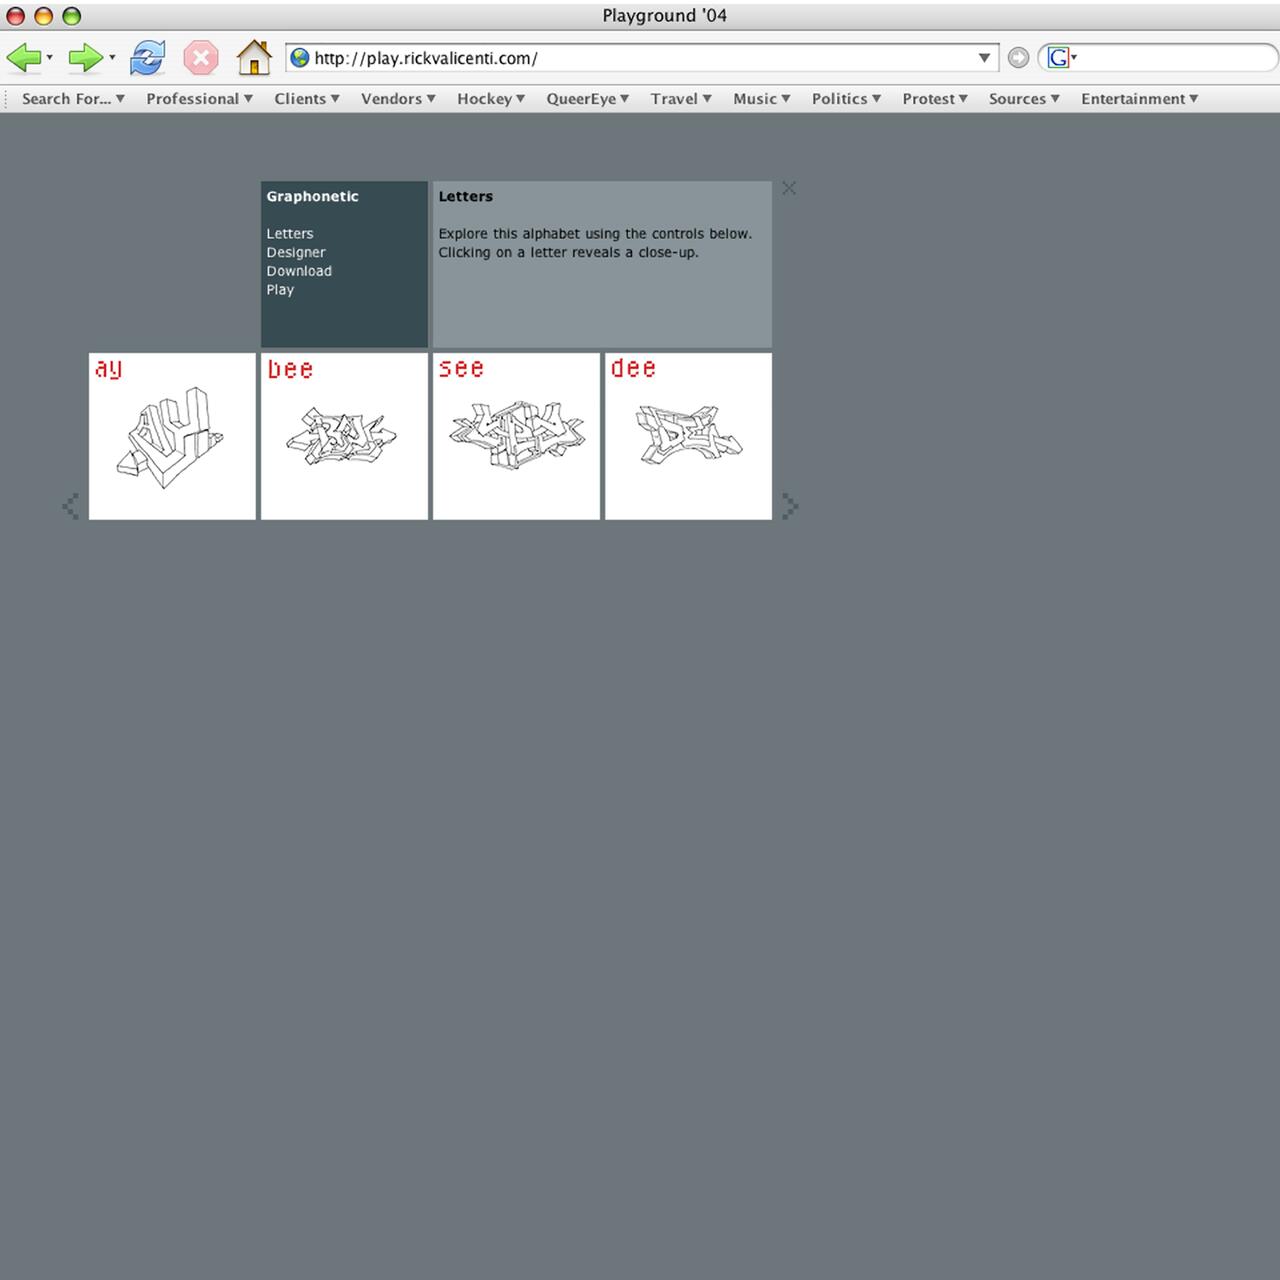This screenshot has width=1280, height=1280.
Task: Open the address bar history dropdown
Action: tap(984, 58)
